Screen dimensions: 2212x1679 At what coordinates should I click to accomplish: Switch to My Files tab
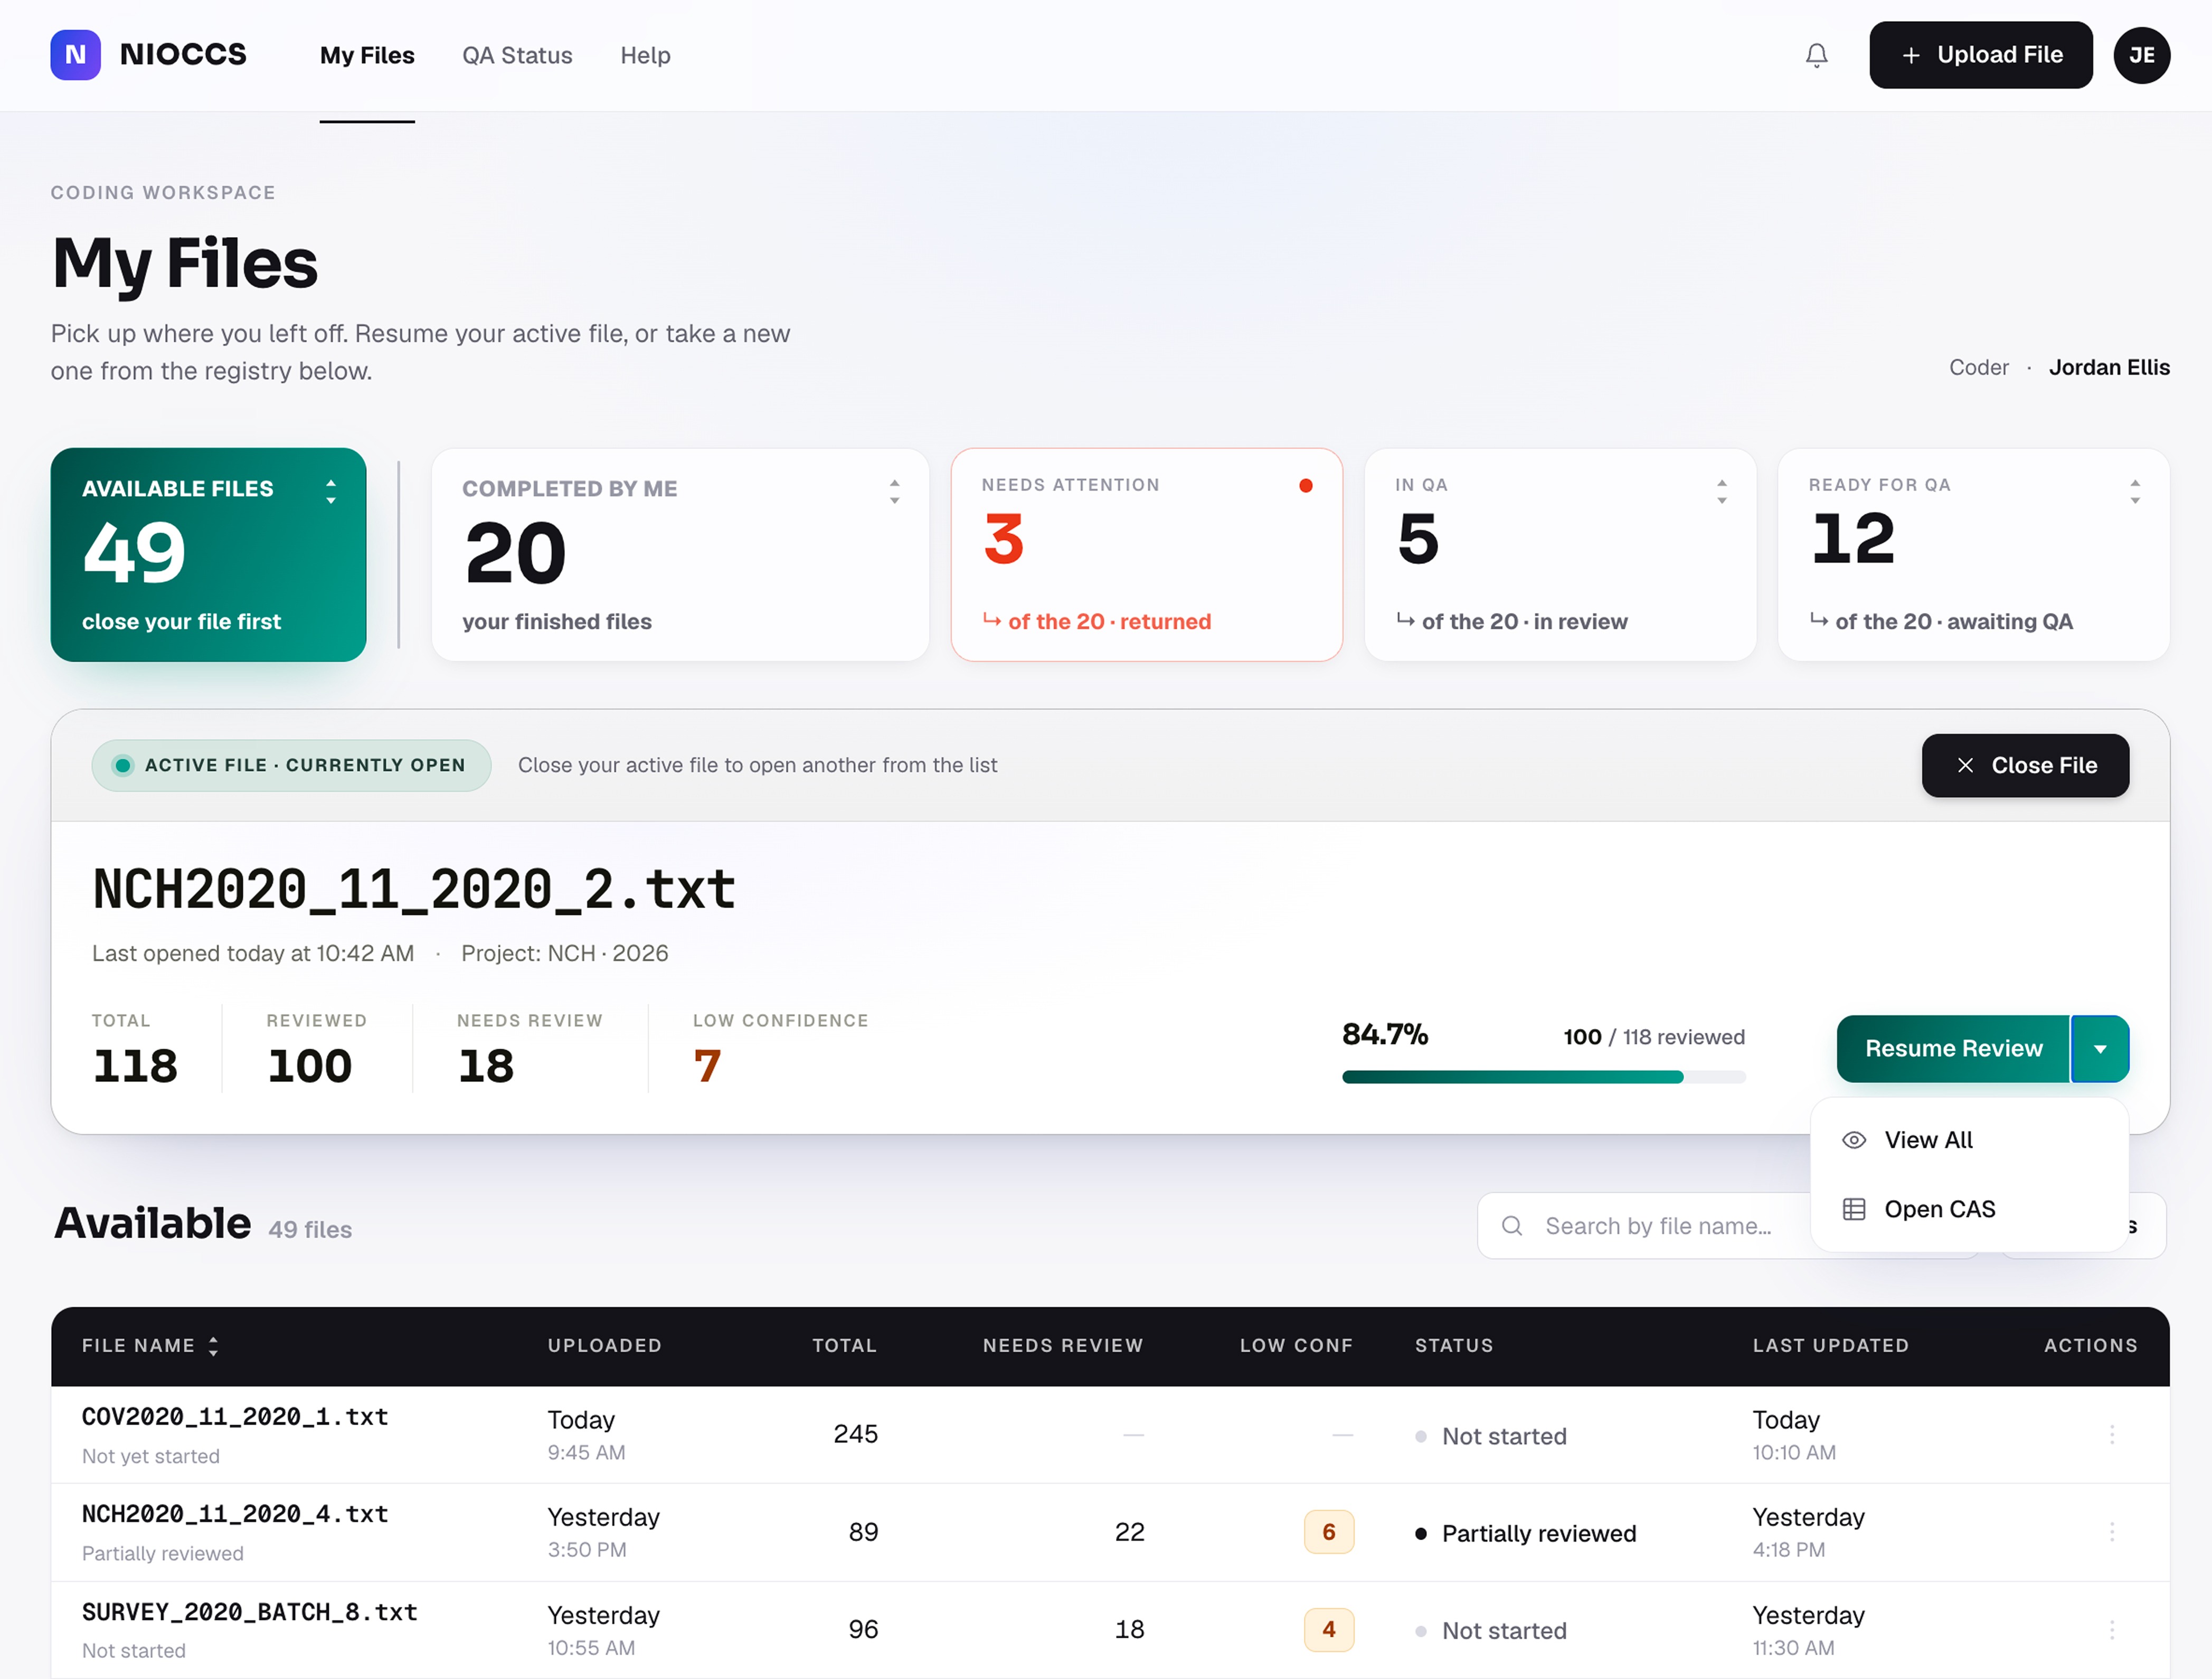tap(367, 55)
